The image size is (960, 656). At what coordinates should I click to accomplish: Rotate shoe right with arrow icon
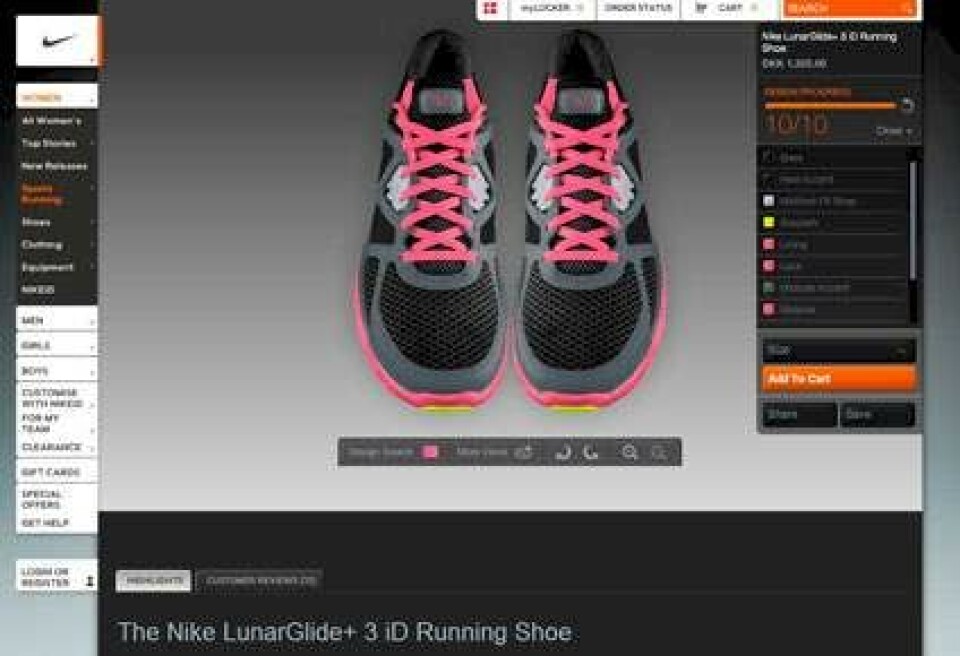[591, 453]
